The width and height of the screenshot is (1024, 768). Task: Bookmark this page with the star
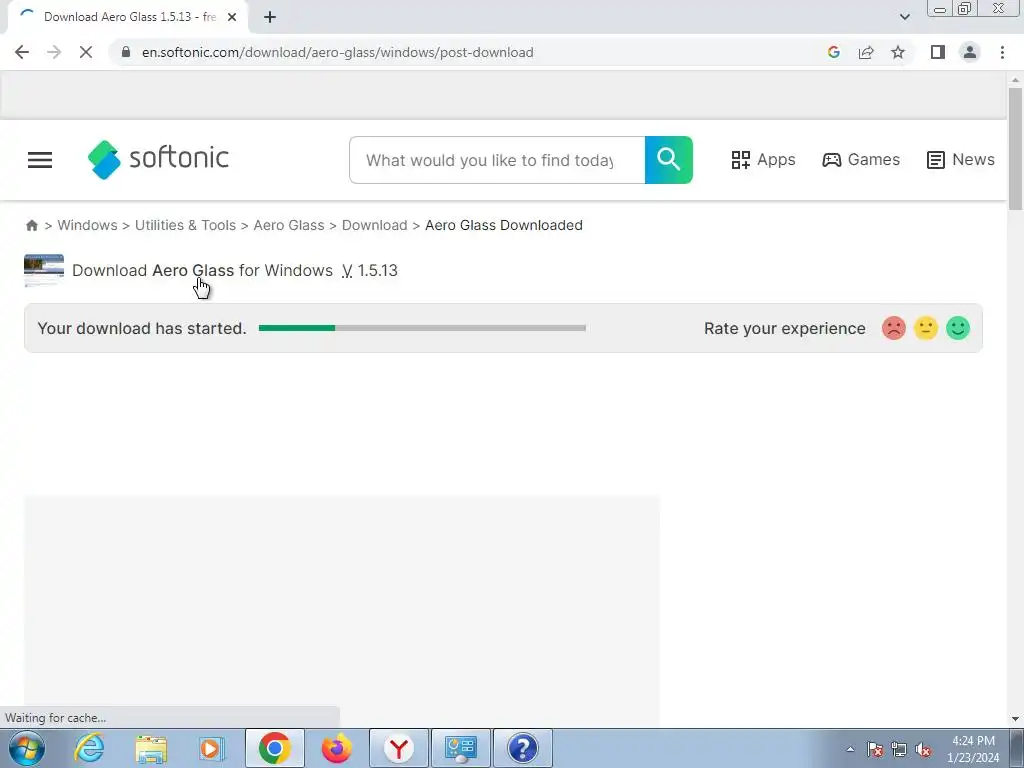tap(898, 52)
